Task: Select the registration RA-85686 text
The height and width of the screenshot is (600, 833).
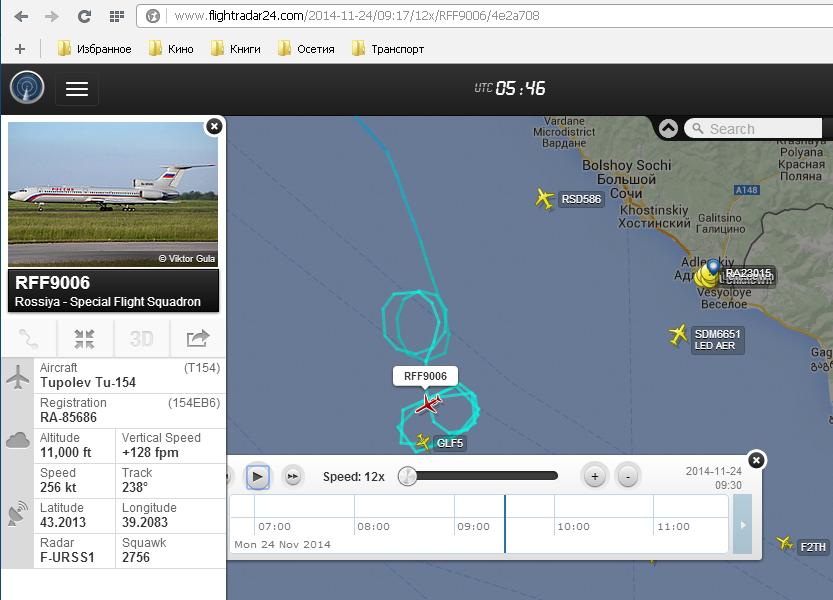Action: point(69,418)
